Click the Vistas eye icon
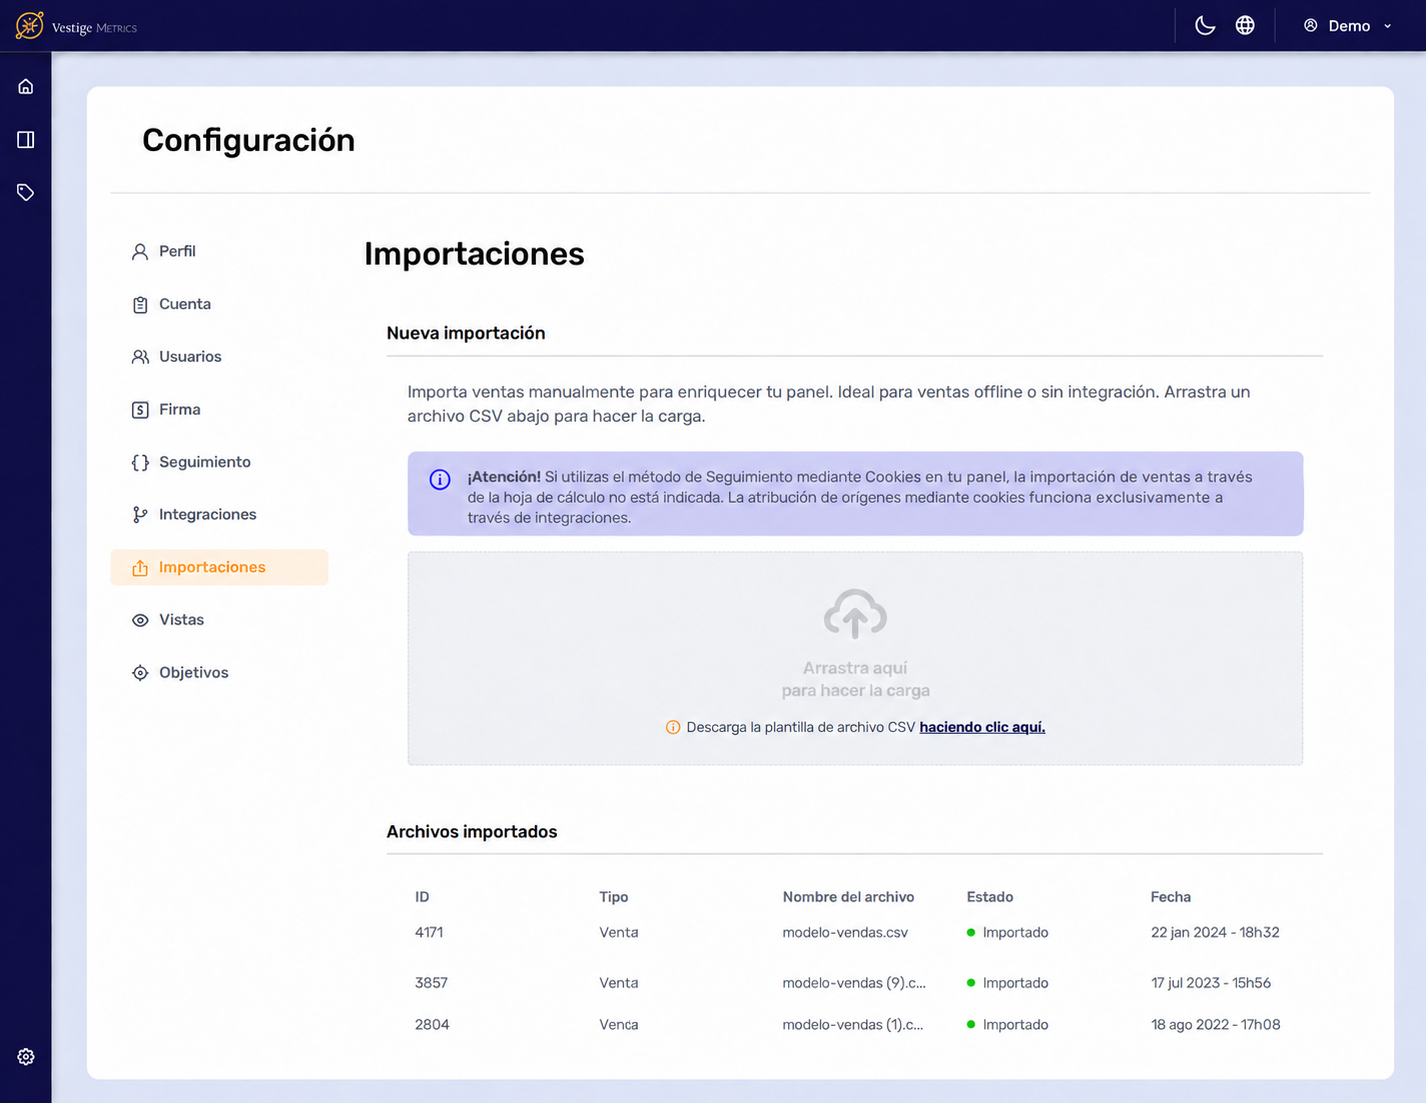 pyautogui.click(x=140, y=620)
